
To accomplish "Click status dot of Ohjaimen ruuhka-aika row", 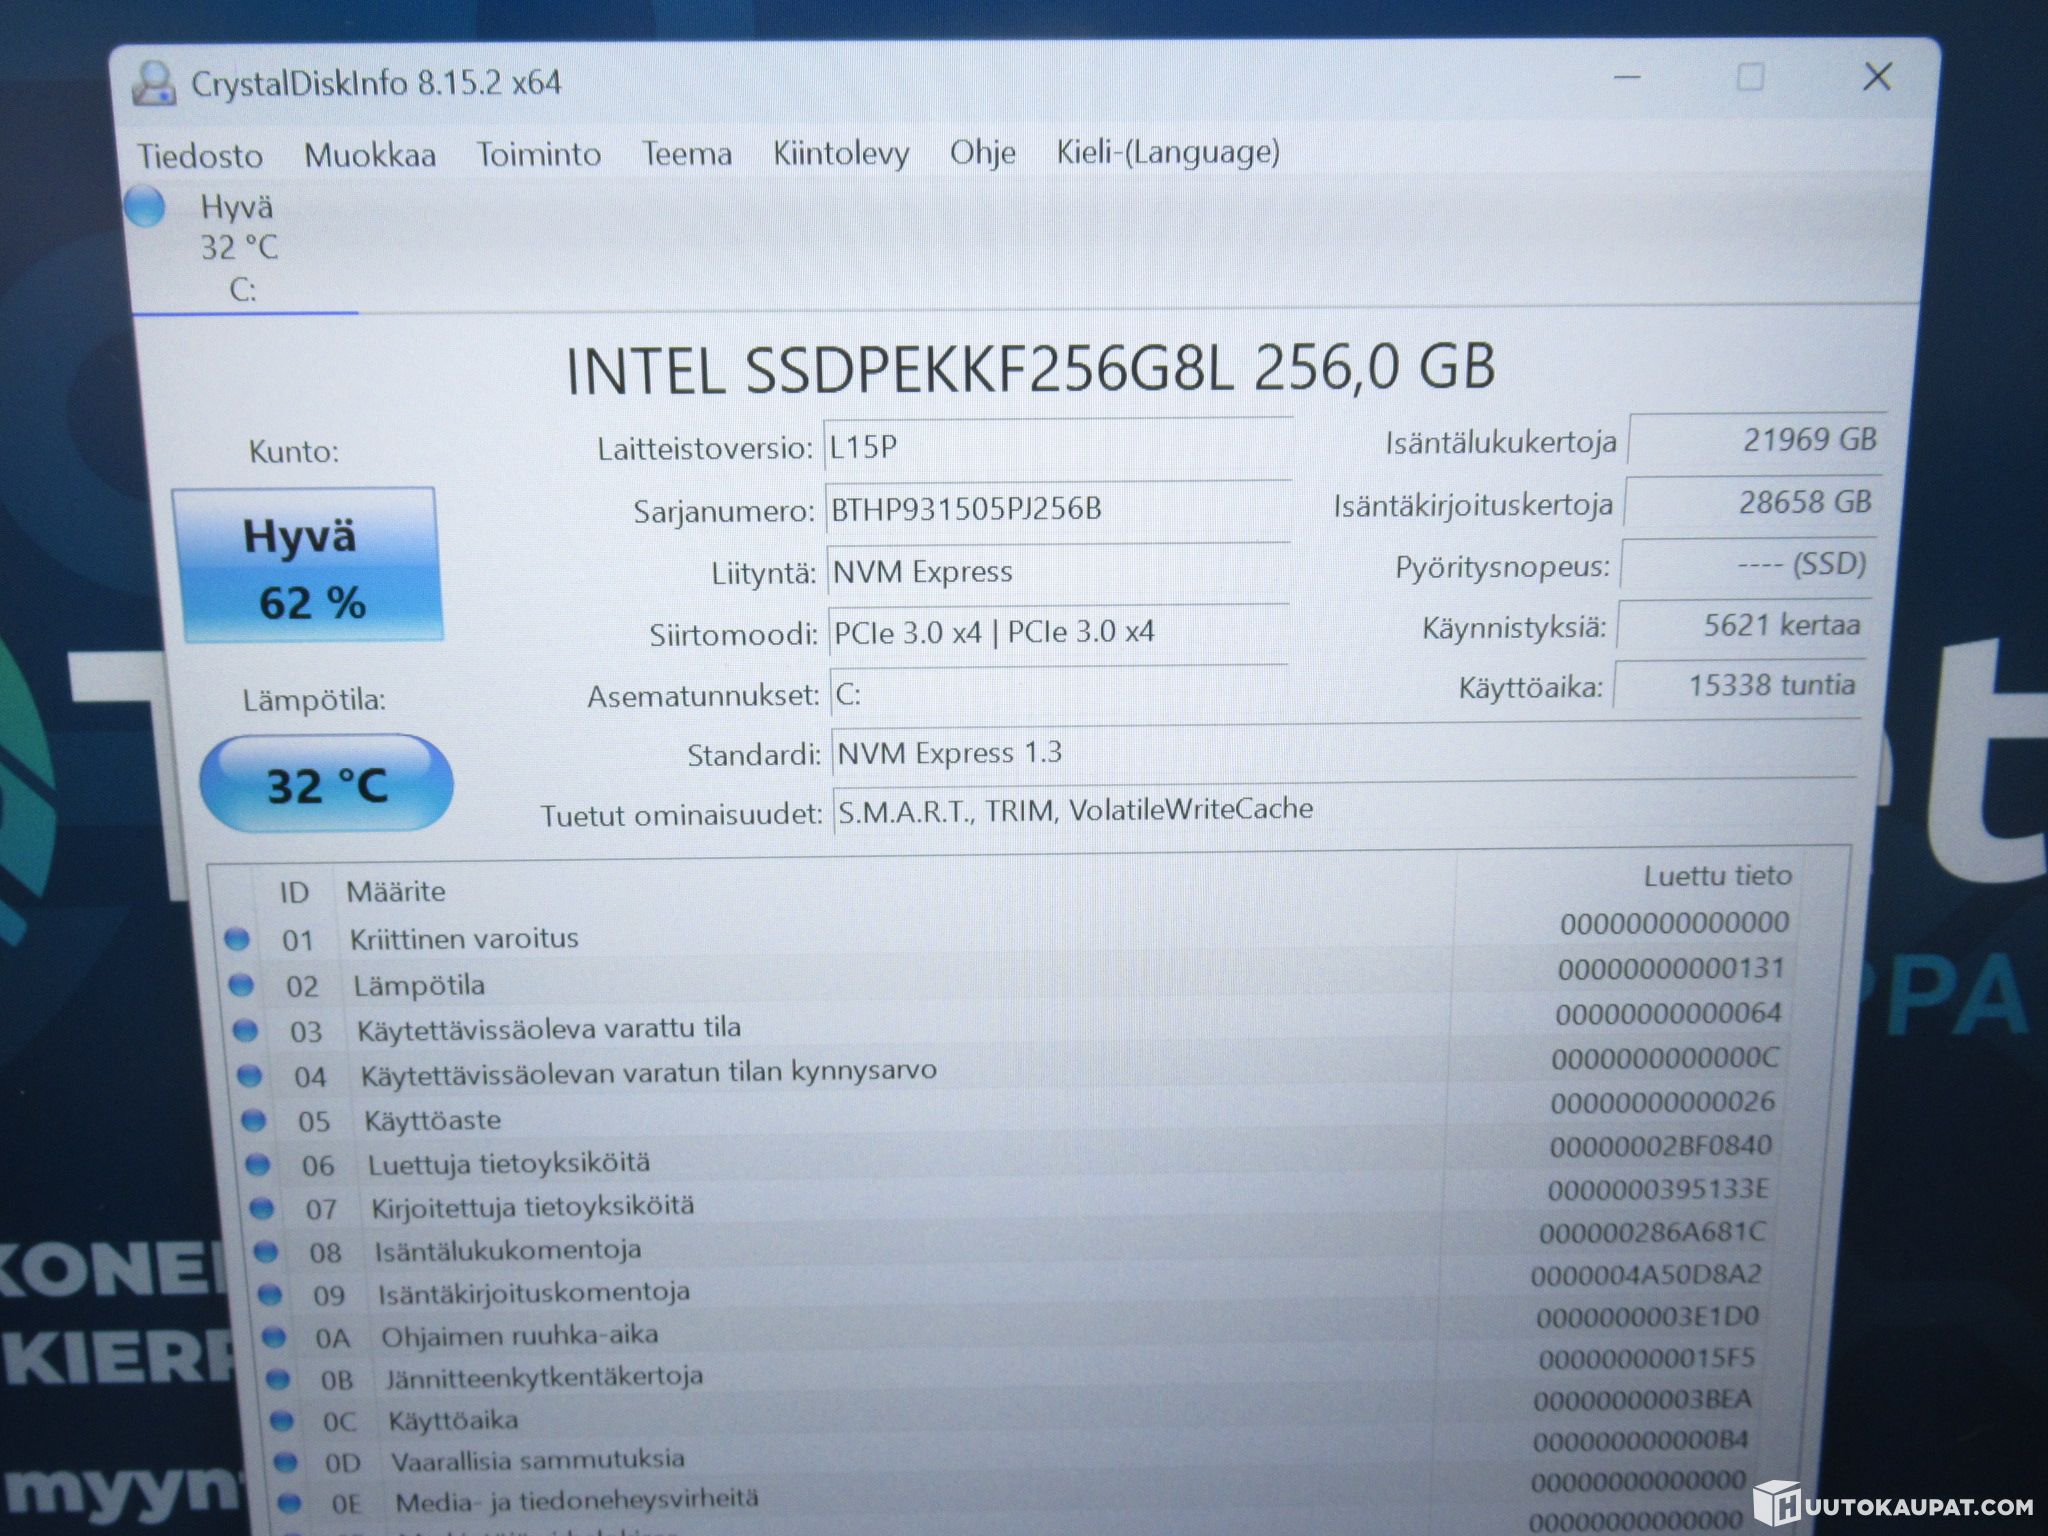I will 273,1336.
